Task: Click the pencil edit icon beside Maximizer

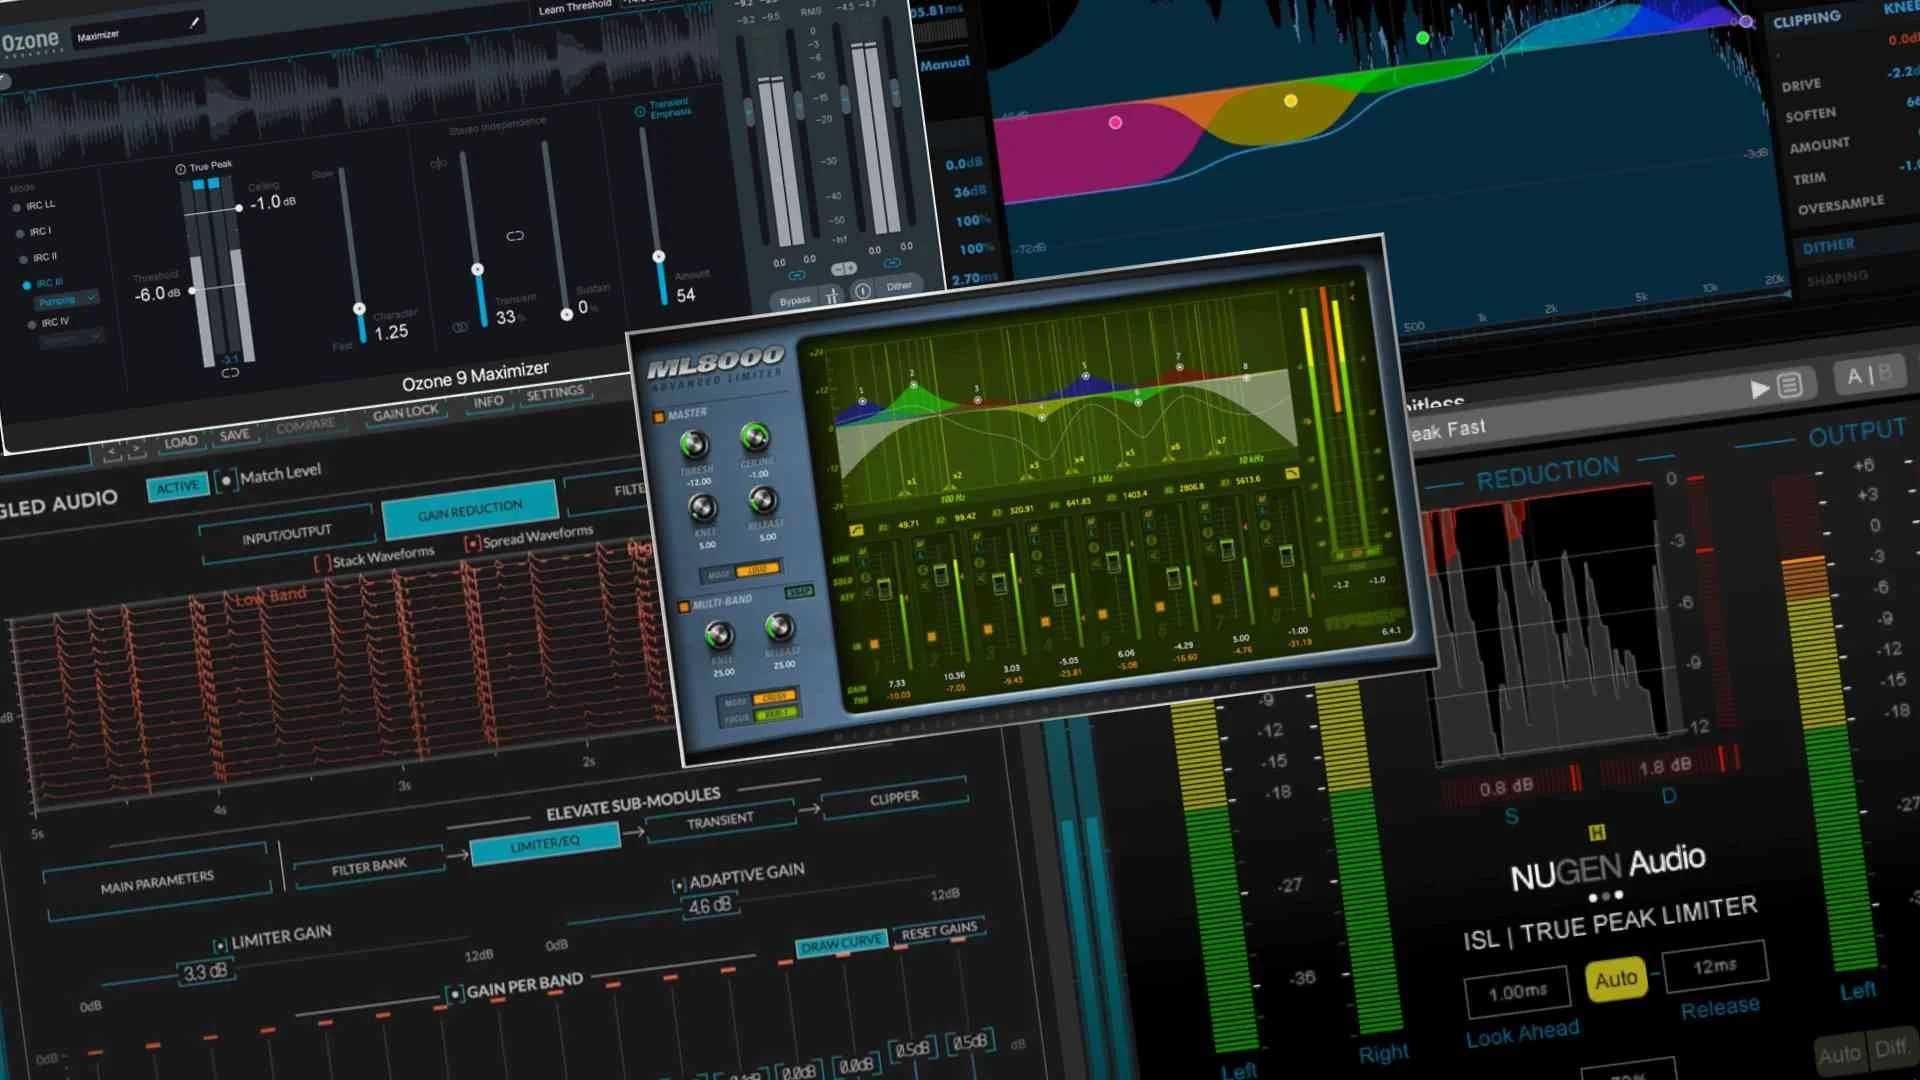Action: 195,22
